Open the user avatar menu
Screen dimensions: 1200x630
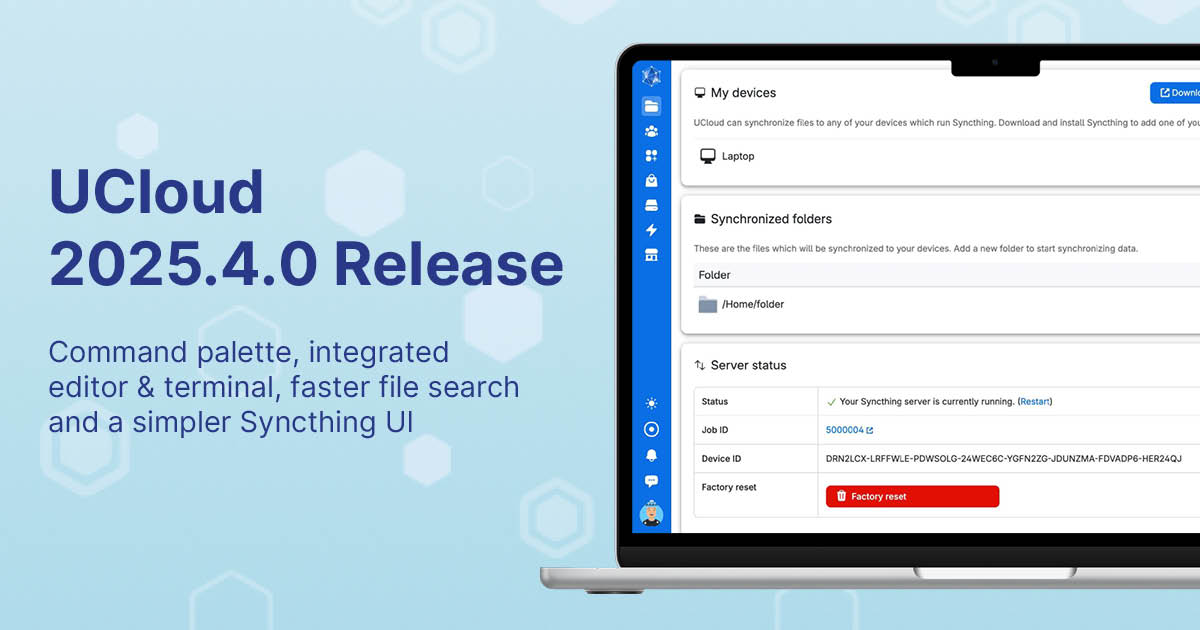[x=651, y=514]
